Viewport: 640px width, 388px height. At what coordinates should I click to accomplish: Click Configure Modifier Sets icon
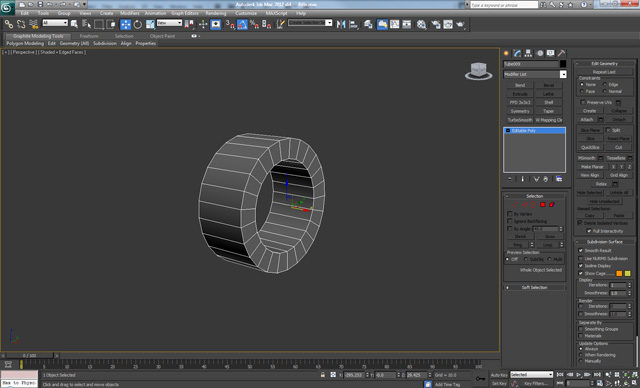[x=559, y=179]
